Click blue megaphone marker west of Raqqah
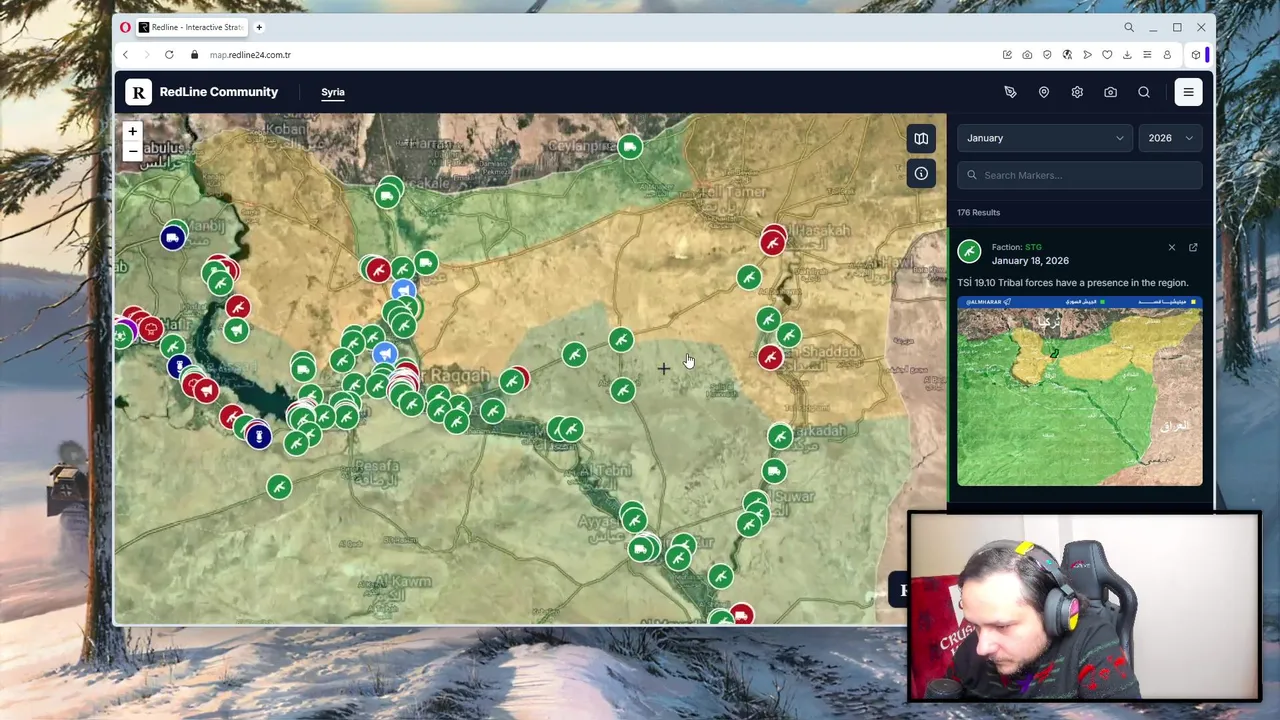 (x=385, y=354)
